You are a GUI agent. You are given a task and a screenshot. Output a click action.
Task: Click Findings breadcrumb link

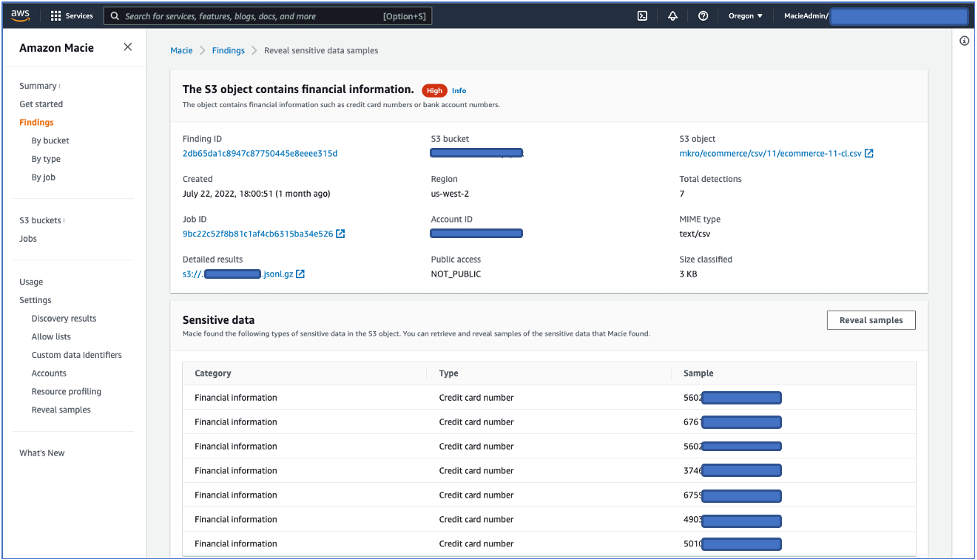228,50
